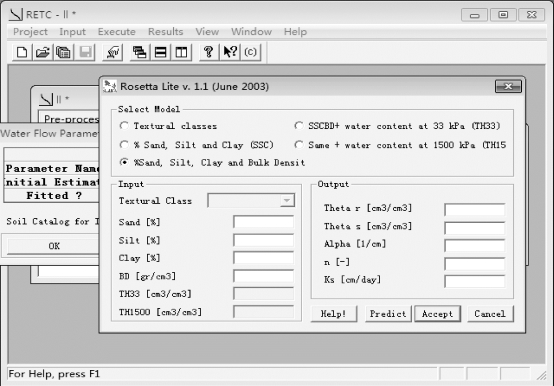The width and height of the screenshot is (554, 386).
Task: Click the Tile vertically toolbar icon
Action: click(x=181, y=53)
